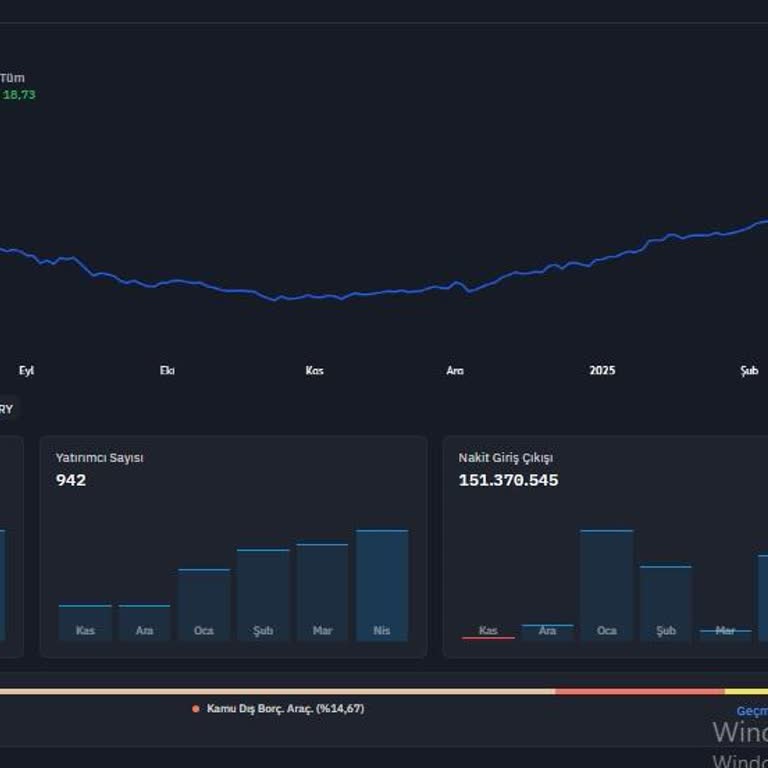Click the Yatırımcı Sayısı card title
This screenshot has height=768, width=768.
99,458
